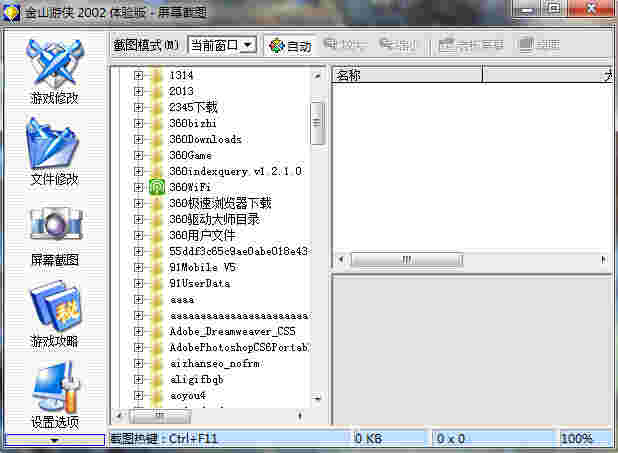Click the folder icon beside aligifbqb

tap(157, 379)
